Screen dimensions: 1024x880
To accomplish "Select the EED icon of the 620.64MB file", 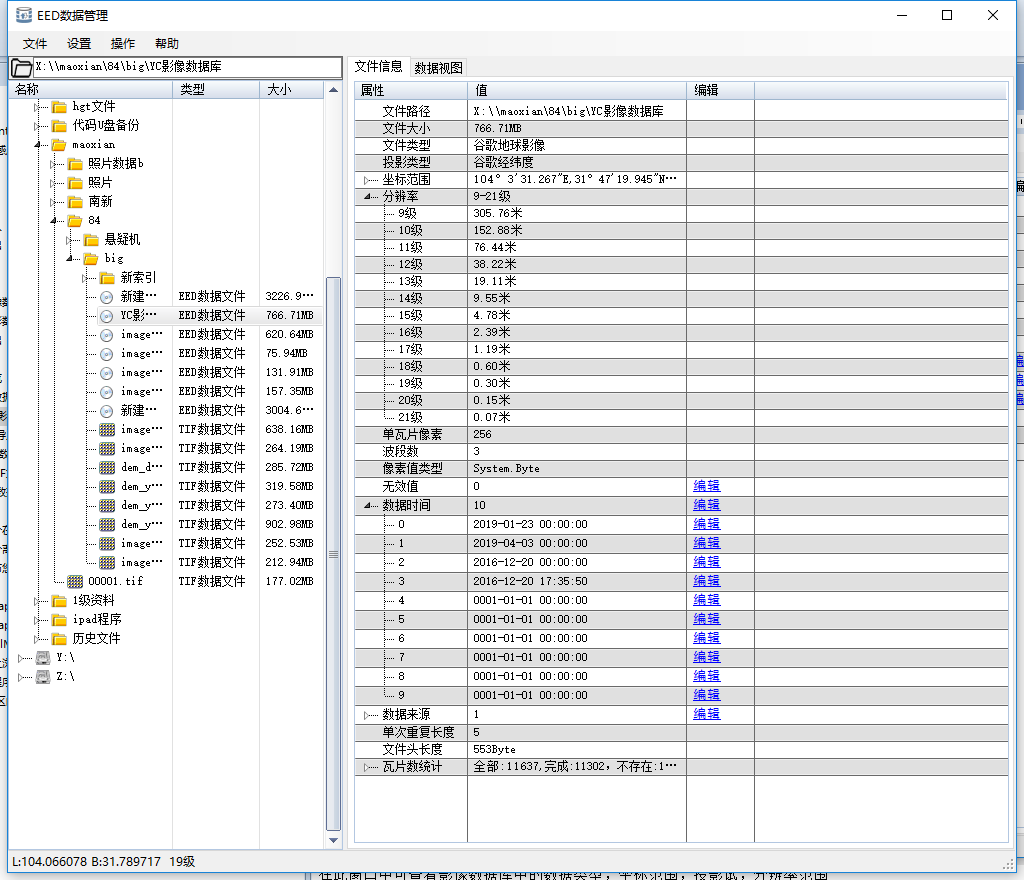I will click(x=107, y=334).
